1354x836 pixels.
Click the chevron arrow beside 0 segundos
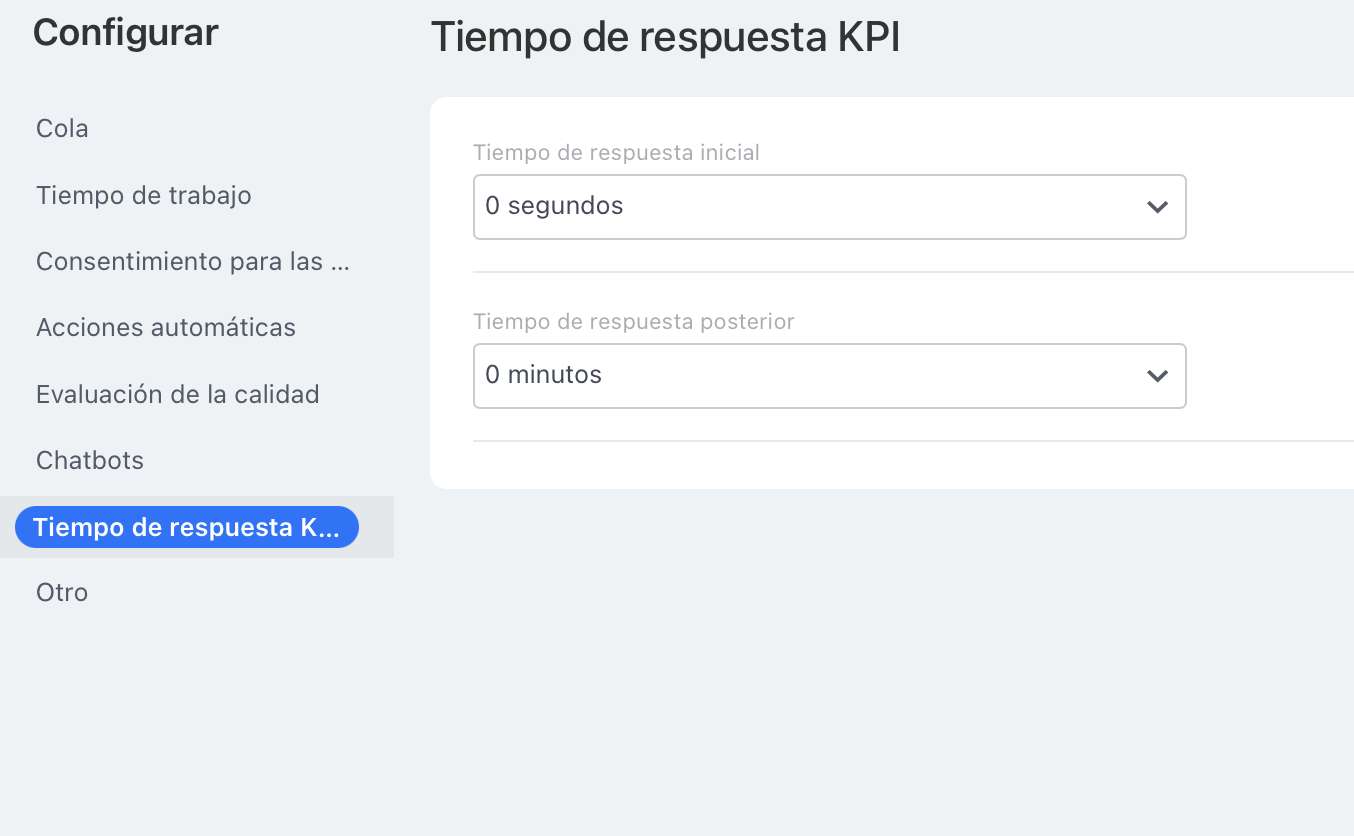(1157, 207)
